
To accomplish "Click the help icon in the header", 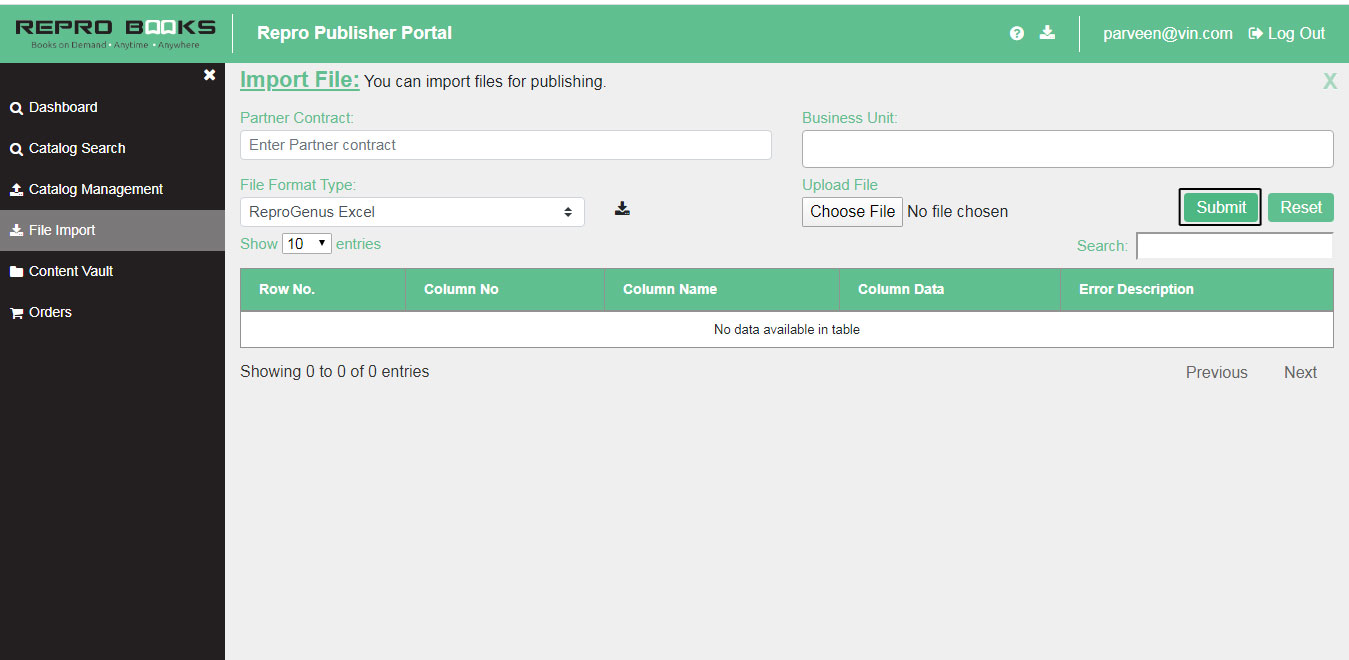I will coord(1017,33).
